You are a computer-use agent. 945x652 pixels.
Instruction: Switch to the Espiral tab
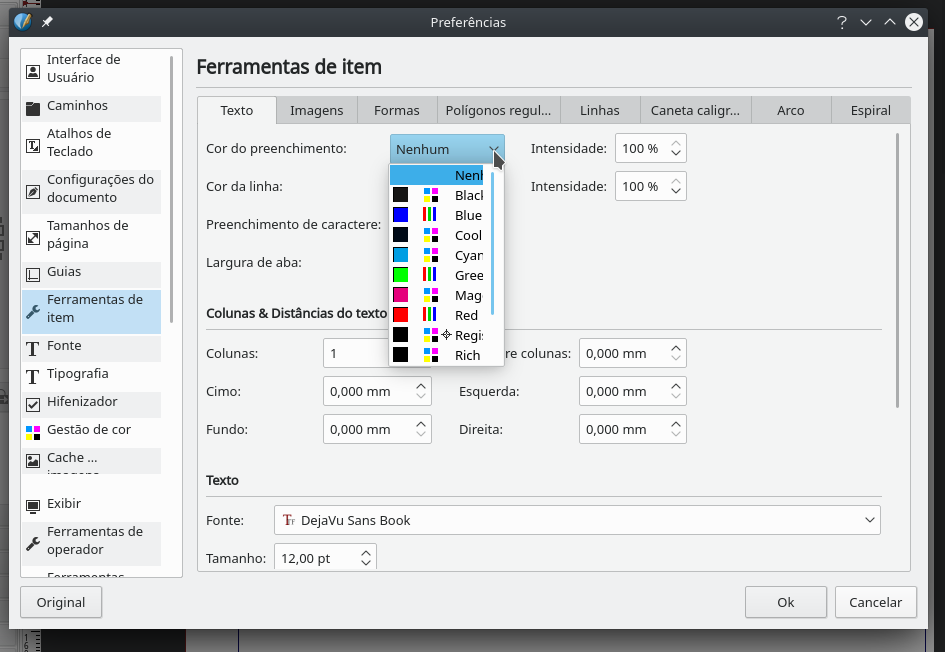click(x=870, y=110)
